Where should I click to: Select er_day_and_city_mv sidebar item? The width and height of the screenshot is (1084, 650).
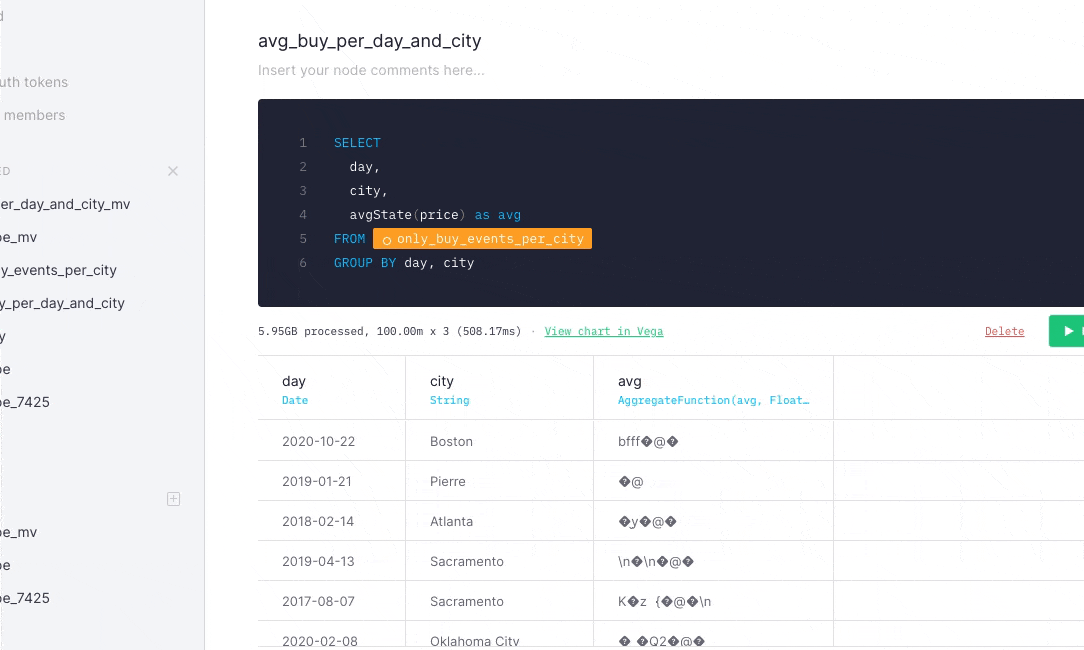(x=65, y=204)
